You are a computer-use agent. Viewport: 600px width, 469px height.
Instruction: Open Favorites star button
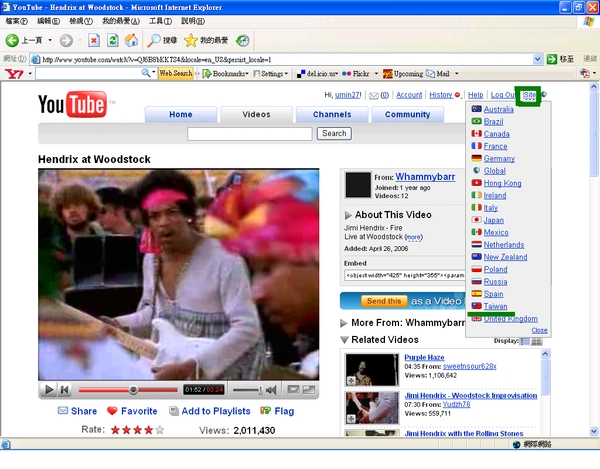click(x=206, y=40)
